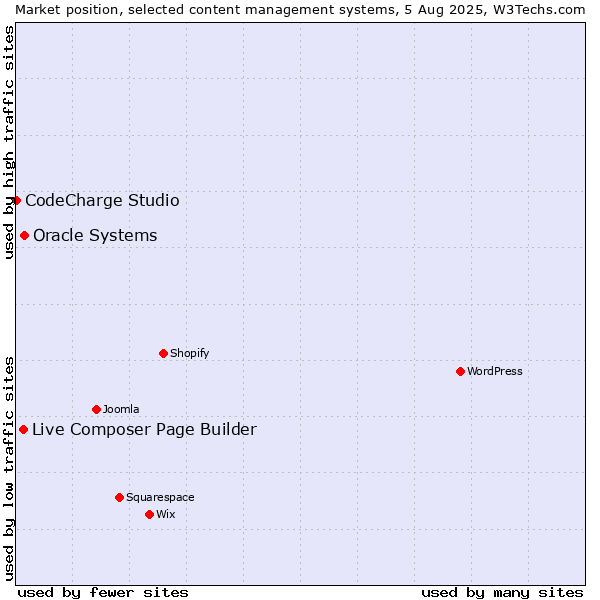Select the Squarespace red dot

[x=119, y=497]
